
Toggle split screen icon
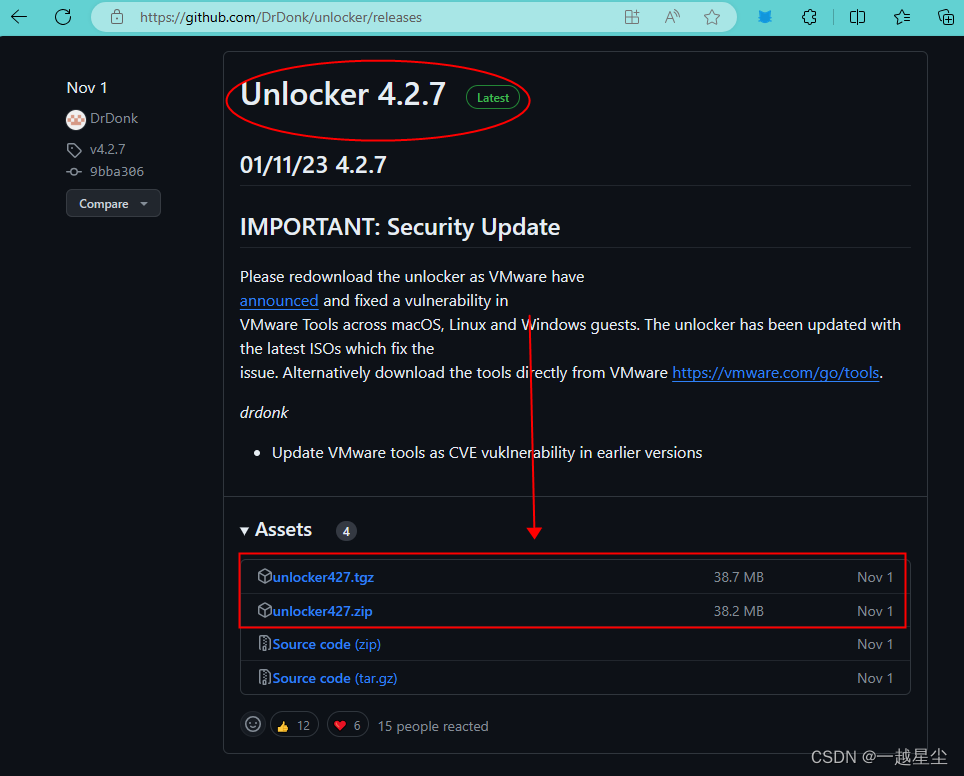click(x=857, y=17)
